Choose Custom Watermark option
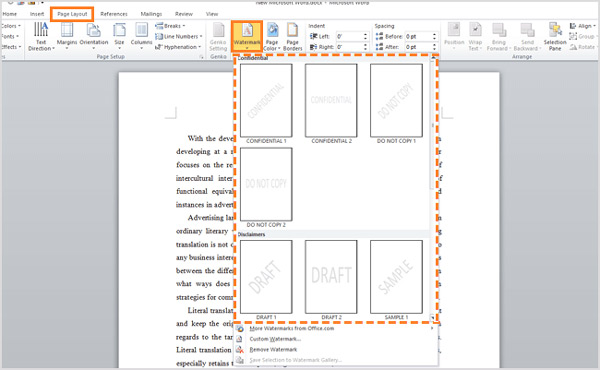The height and width of the screenshot is (370, 600). [275, 339]
